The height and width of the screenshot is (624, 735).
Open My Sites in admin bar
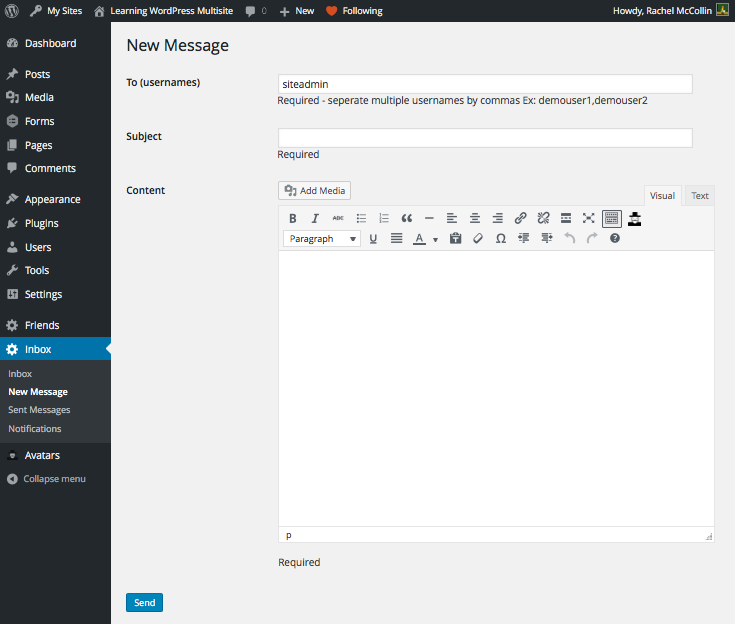[x=56, y=11]
